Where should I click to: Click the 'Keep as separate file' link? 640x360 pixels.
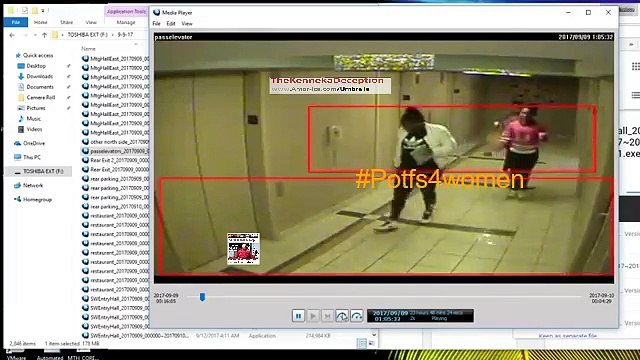(x=567, y=336)
